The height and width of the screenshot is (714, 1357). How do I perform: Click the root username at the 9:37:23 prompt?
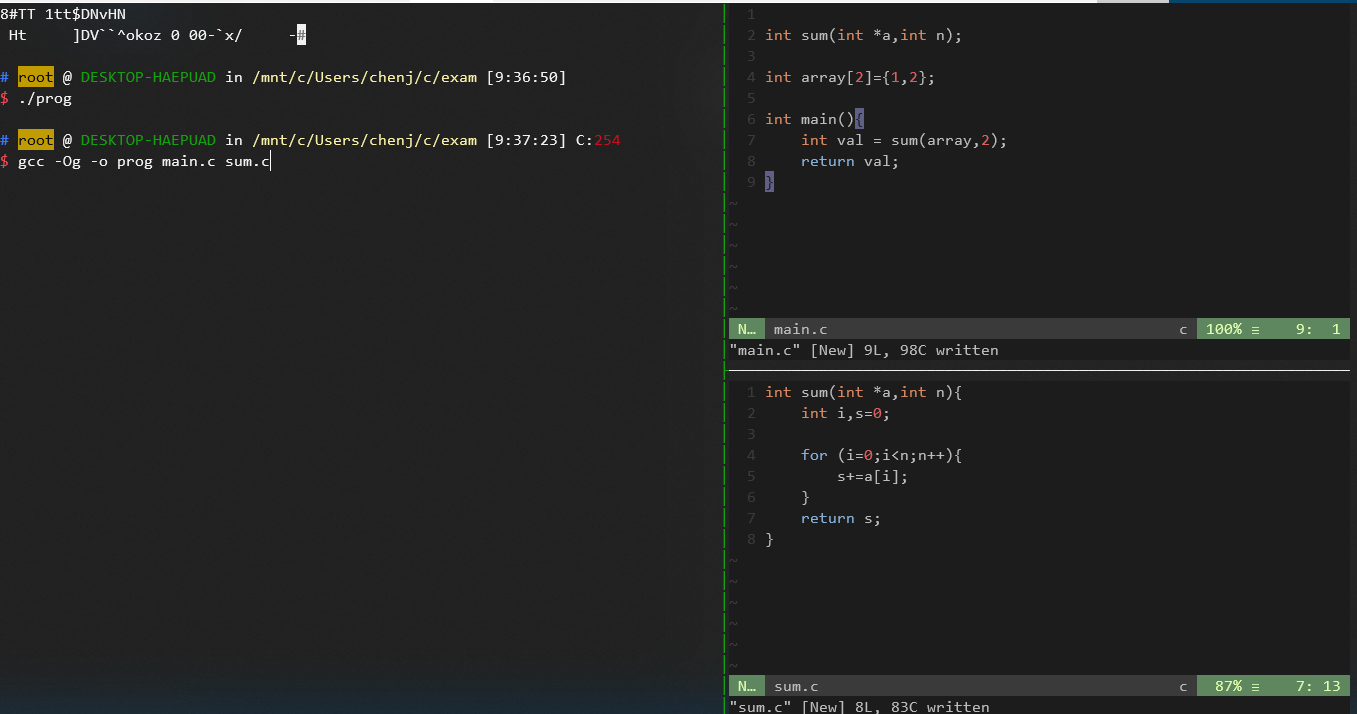pyautogui.click(x=35, y=140)
